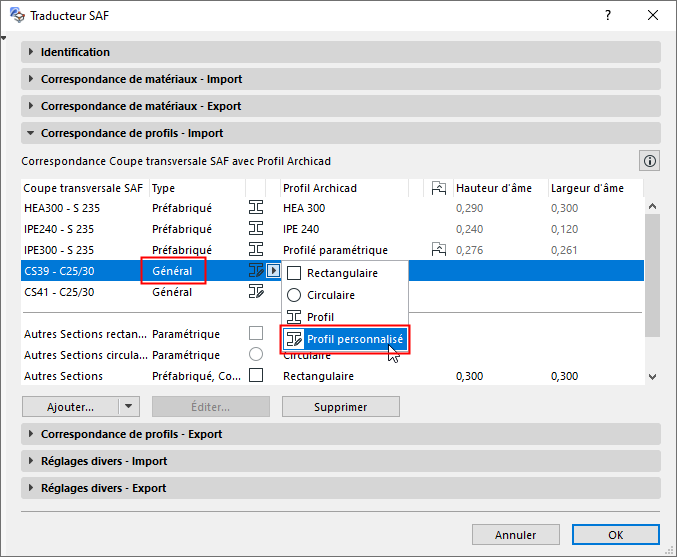Open the Ajouter button dropdown arrow
The height and width of the screenshot is (557, 677).
[x=128, y=407]
